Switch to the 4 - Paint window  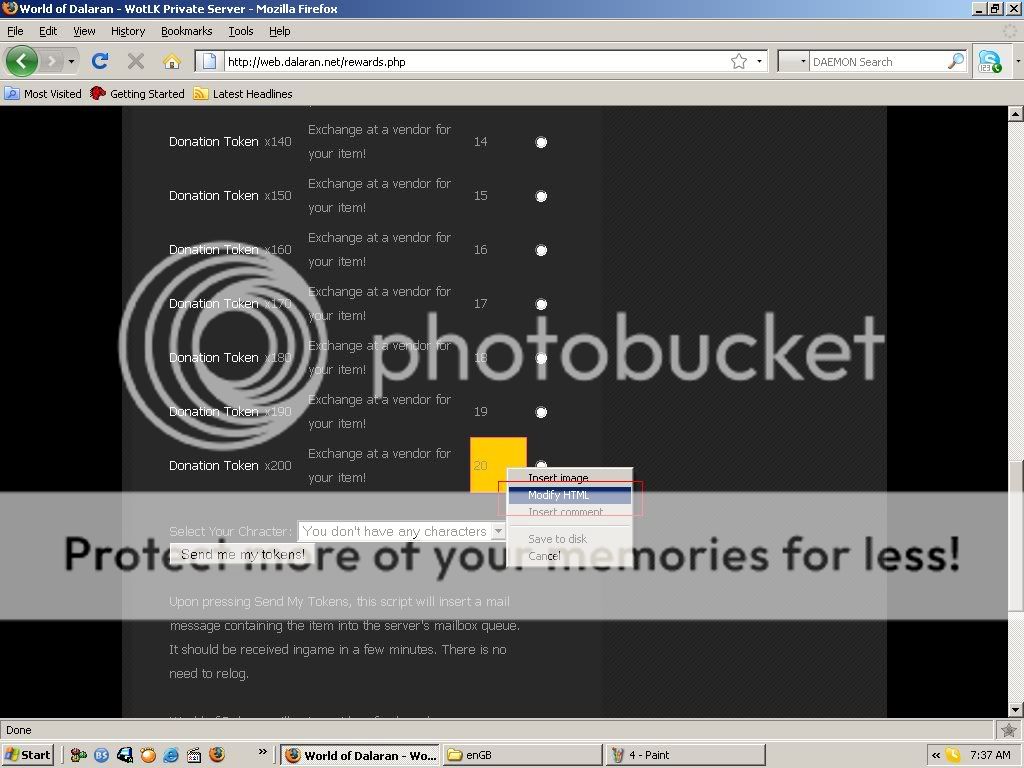(x=685, y=755)
